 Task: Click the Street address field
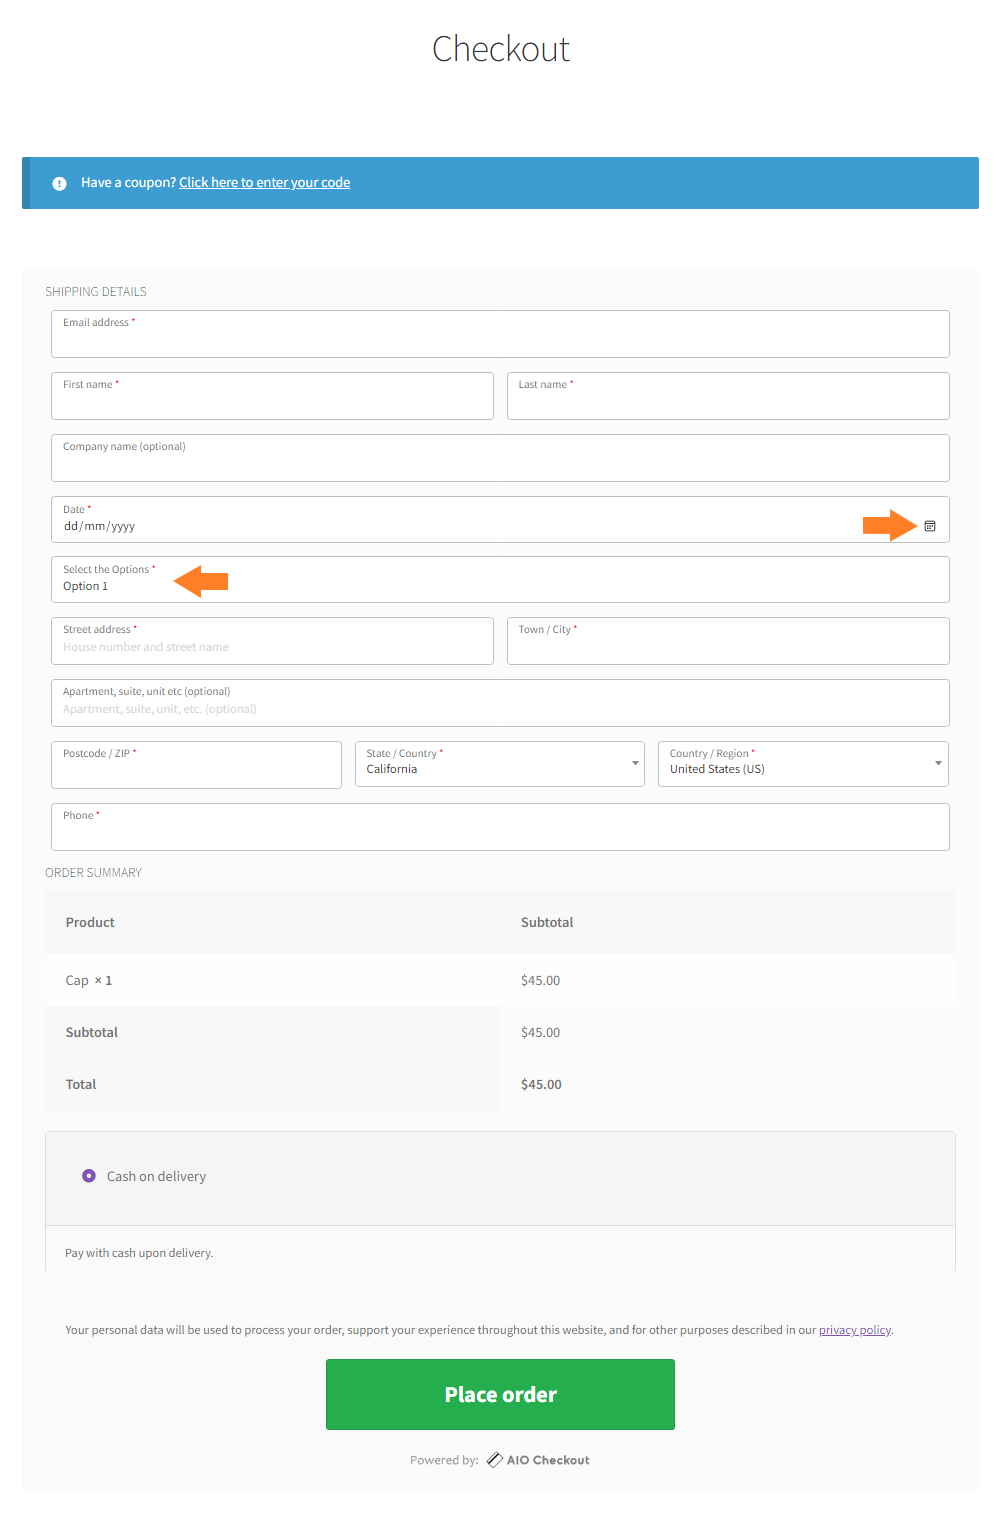click(x=272, y=641)
